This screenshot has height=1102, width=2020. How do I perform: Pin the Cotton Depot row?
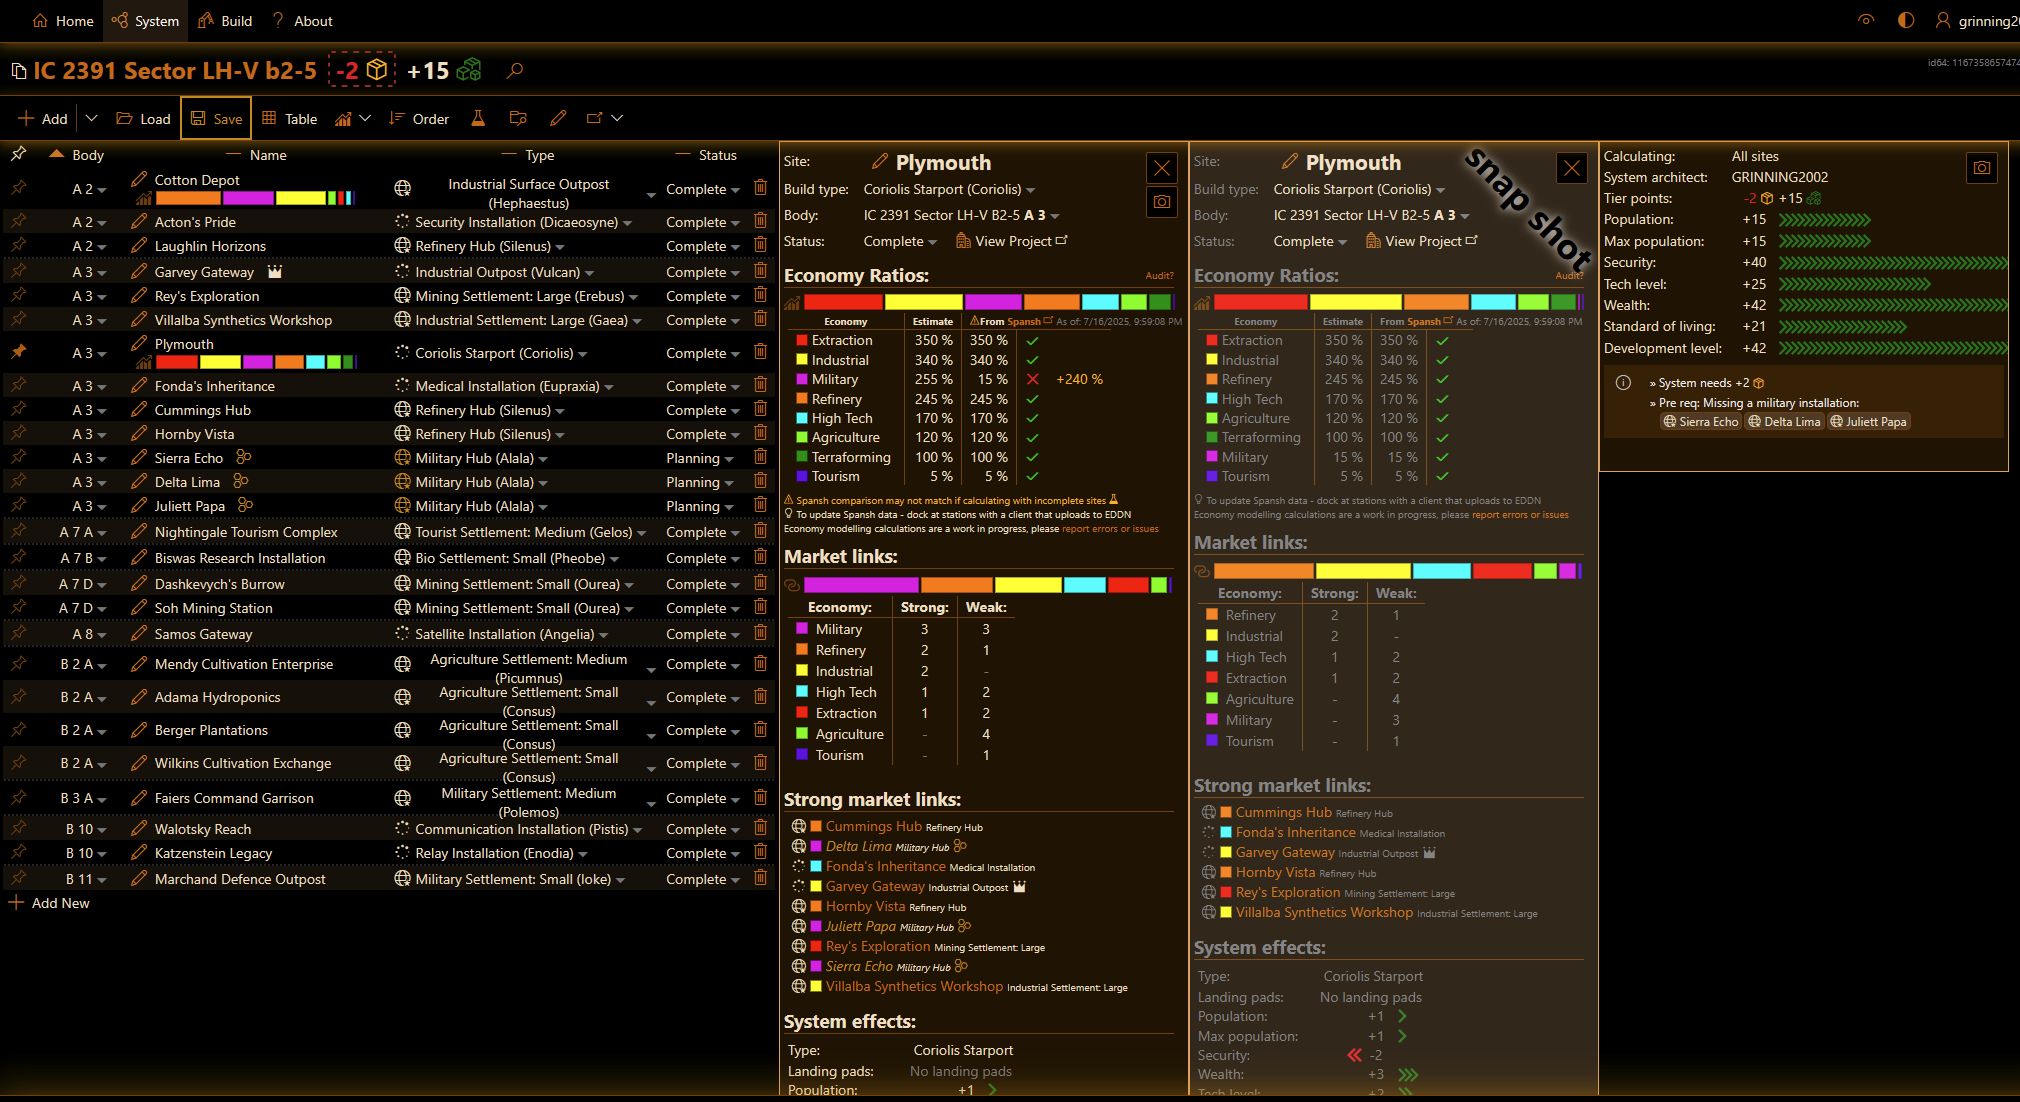pos(18,188)
